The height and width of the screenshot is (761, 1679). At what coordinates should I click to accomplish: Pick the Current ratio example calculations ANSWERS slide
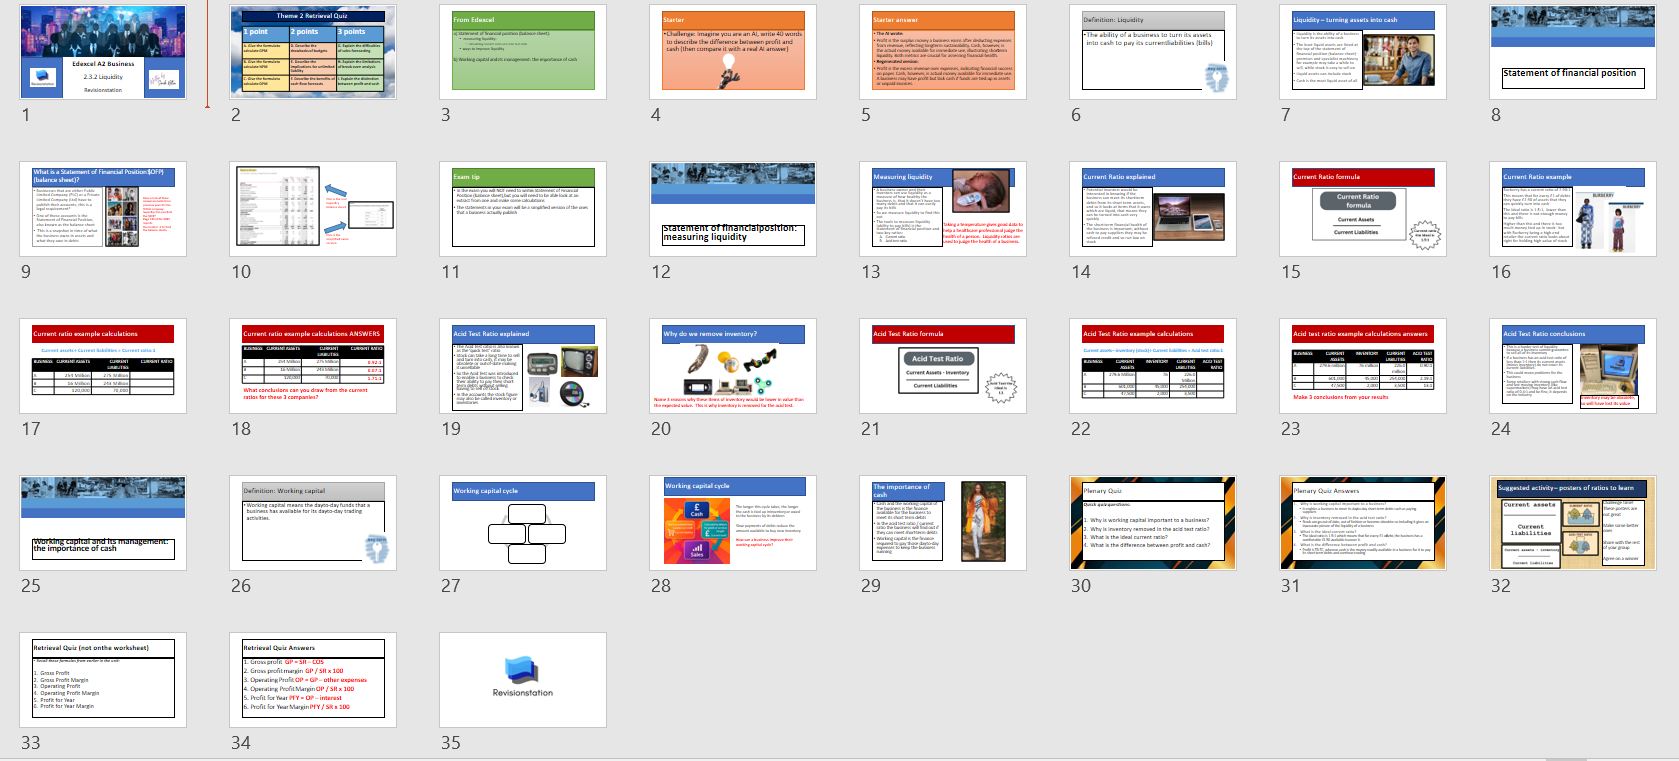click(x=313, y=366)
